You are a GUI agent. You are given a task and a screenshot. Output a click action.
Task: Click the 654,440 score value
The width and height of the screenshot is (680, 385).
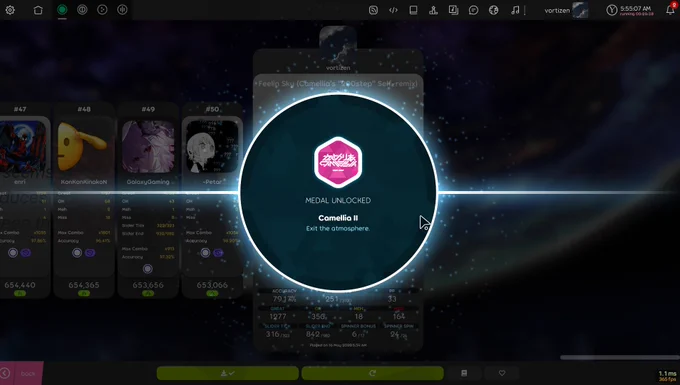click(20, 285)
